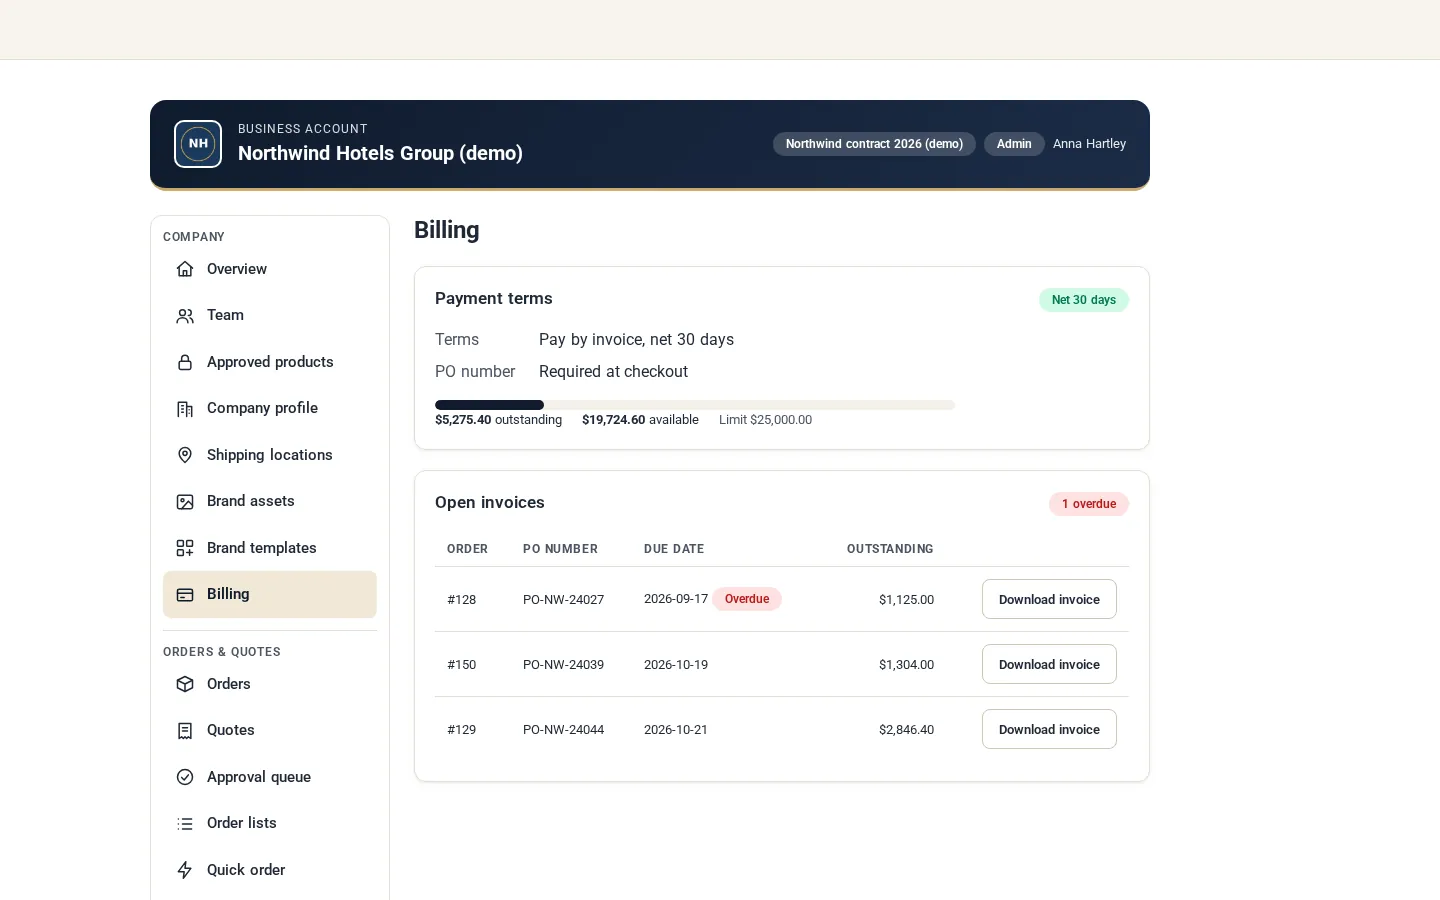Open Brand templates section
Viewport: 1440px width, 900px height.
[x=270, y=548]
